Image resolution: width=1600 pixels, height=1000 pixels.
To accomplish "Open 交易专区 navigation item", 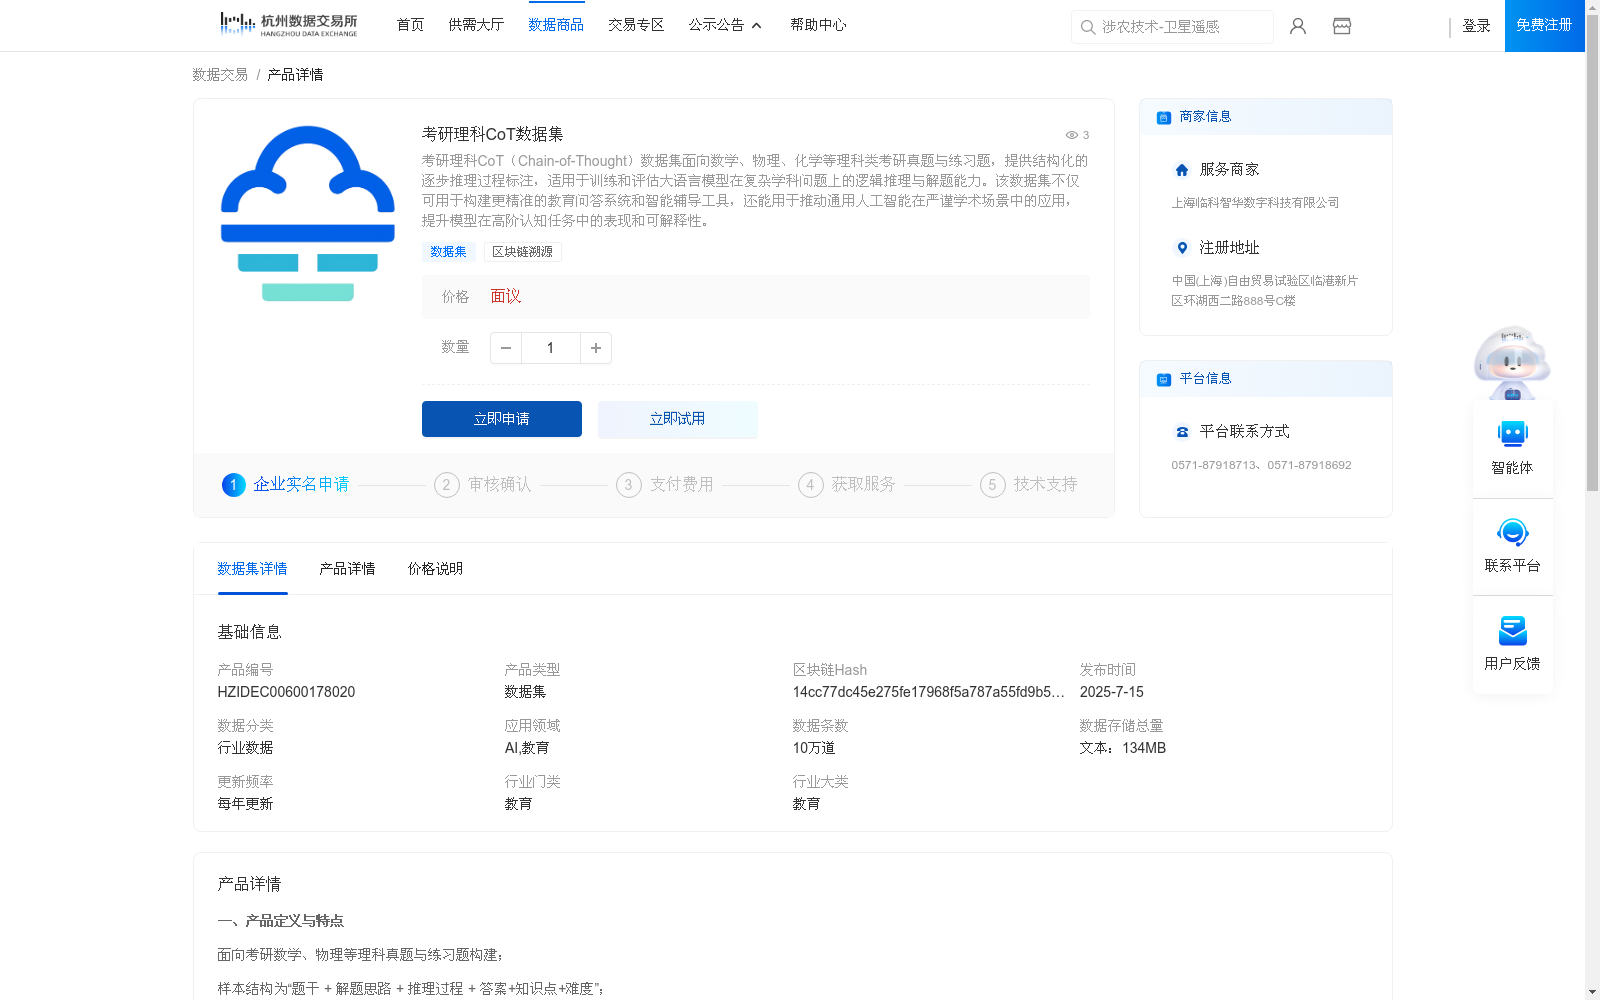I will pyautogui.click(x=636, y=25).
